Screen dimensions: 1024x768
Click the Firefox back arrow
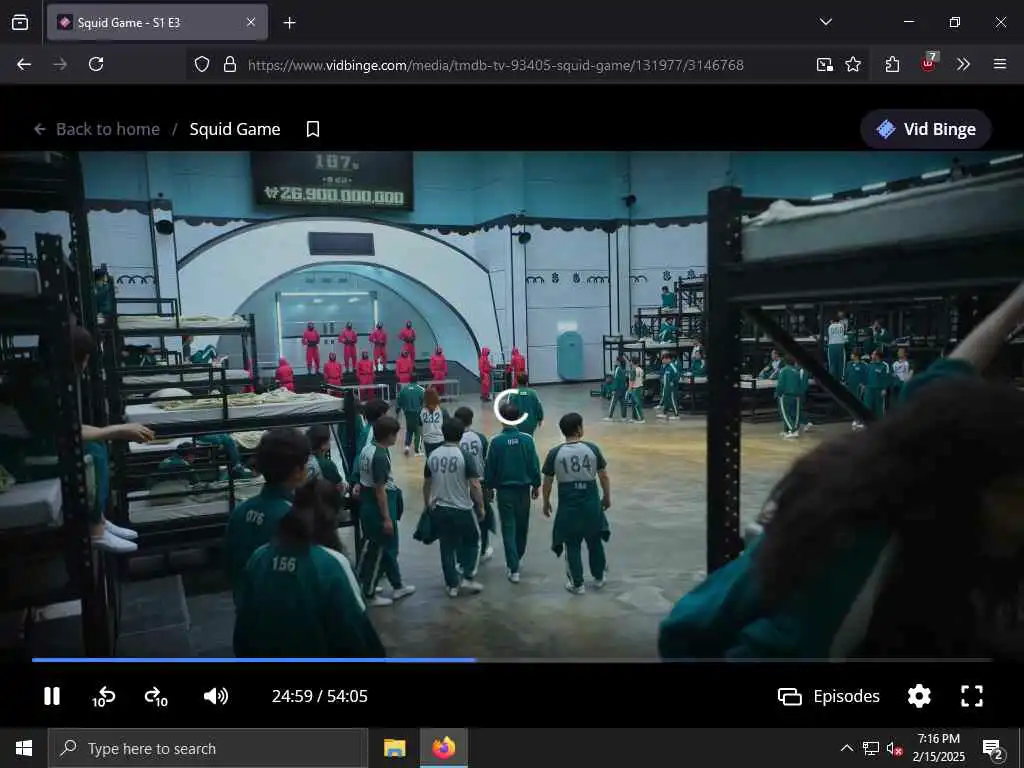[24, 64]
